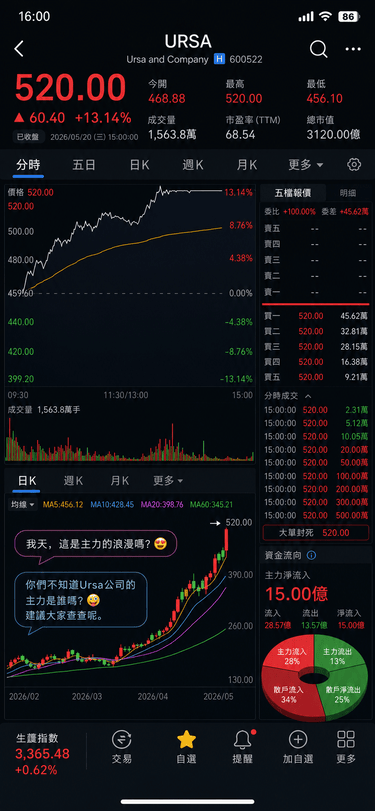Tap the 主力淨流入 15.00億 value
The image size is (375, 811).
tap(296, 593)
